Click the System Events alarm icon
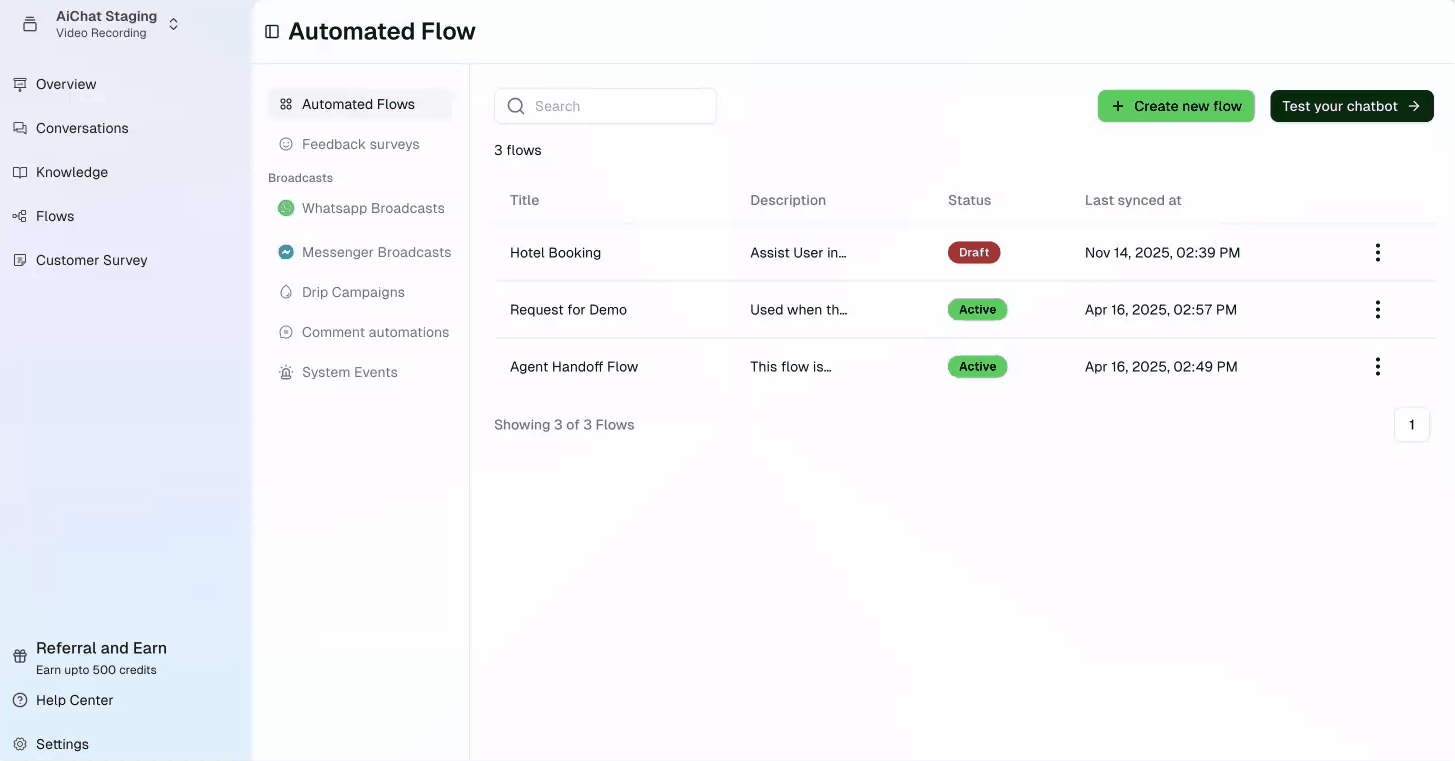The image size is (1455, 761). [286, 372]
